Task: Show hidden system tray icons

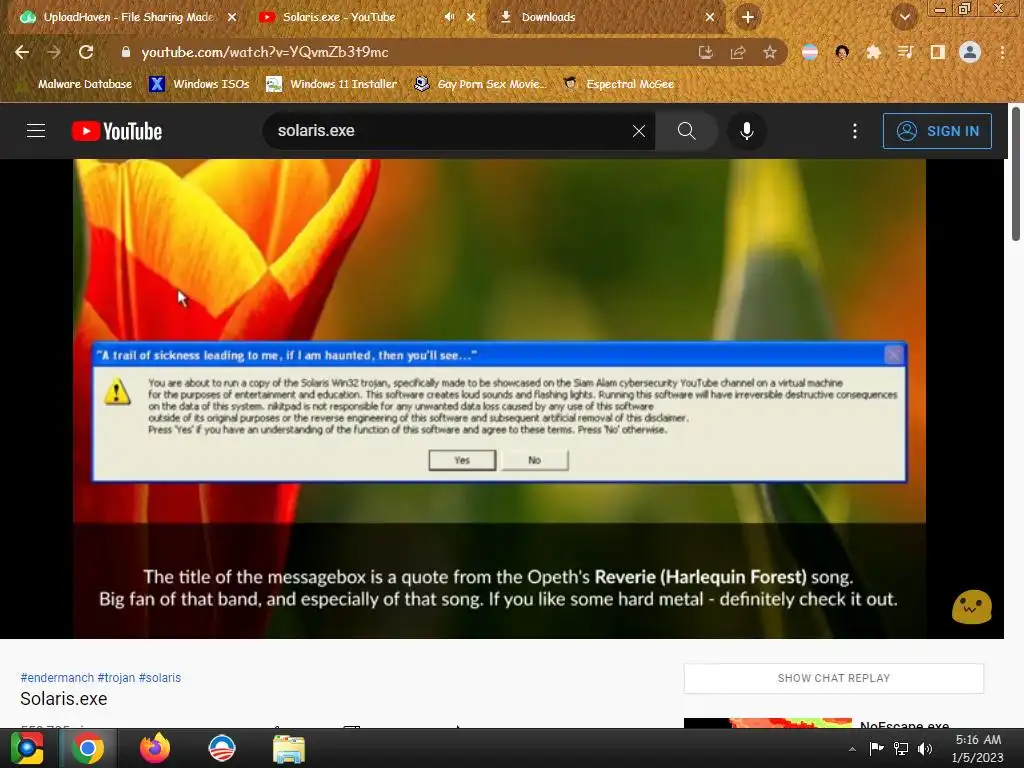Action: tap(852, 749)
